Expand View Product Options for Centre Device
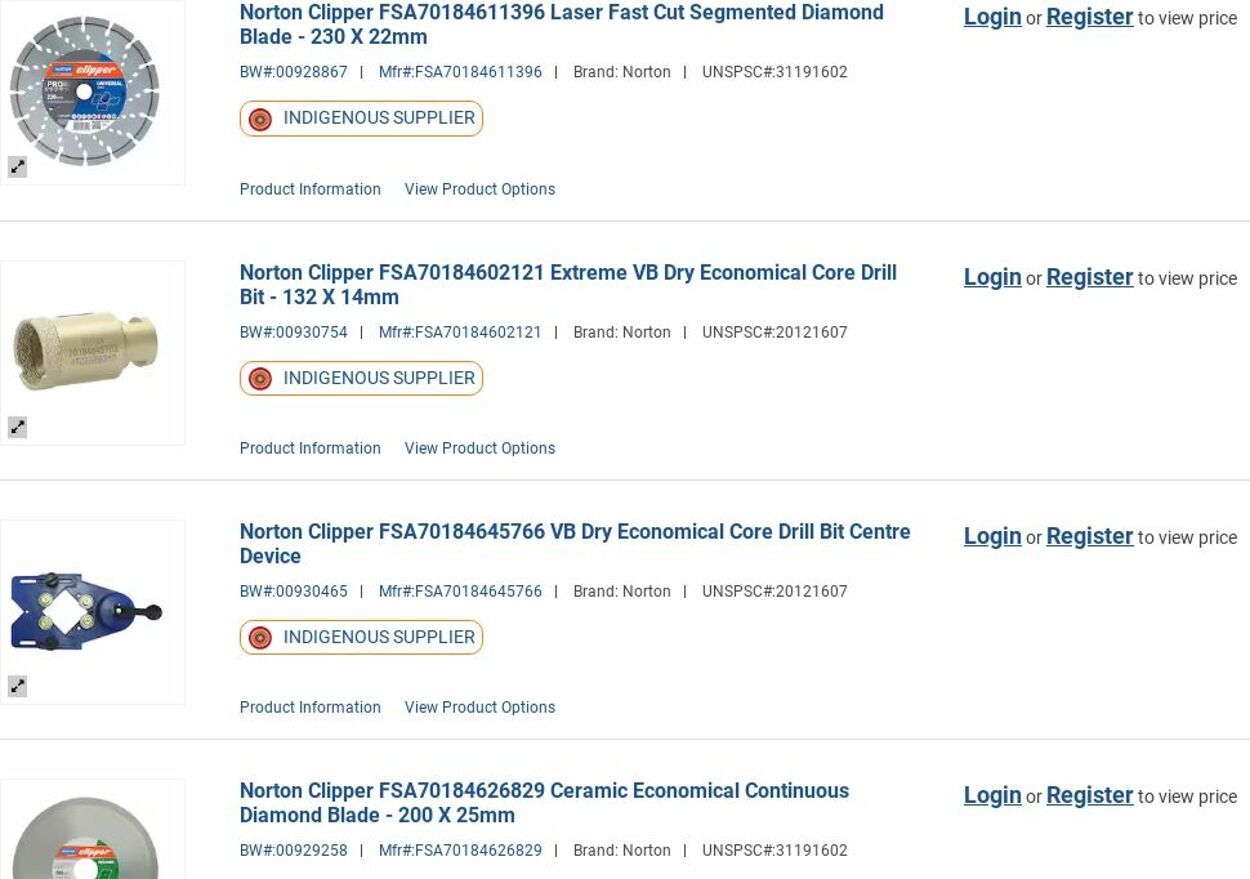 point(479,707)
